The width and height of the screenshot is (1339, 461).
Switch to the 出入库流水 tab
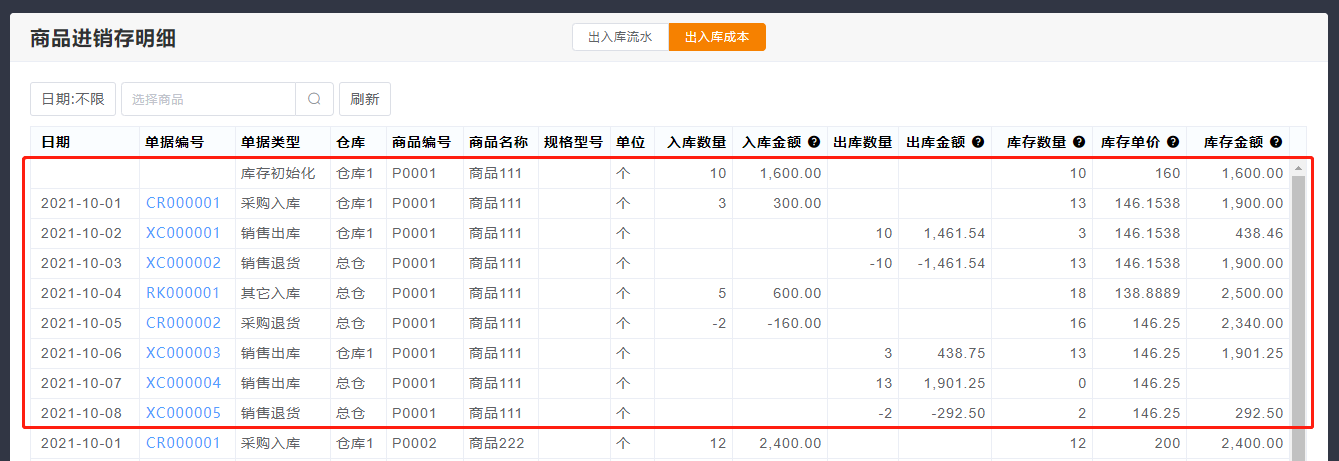[620, 37]
